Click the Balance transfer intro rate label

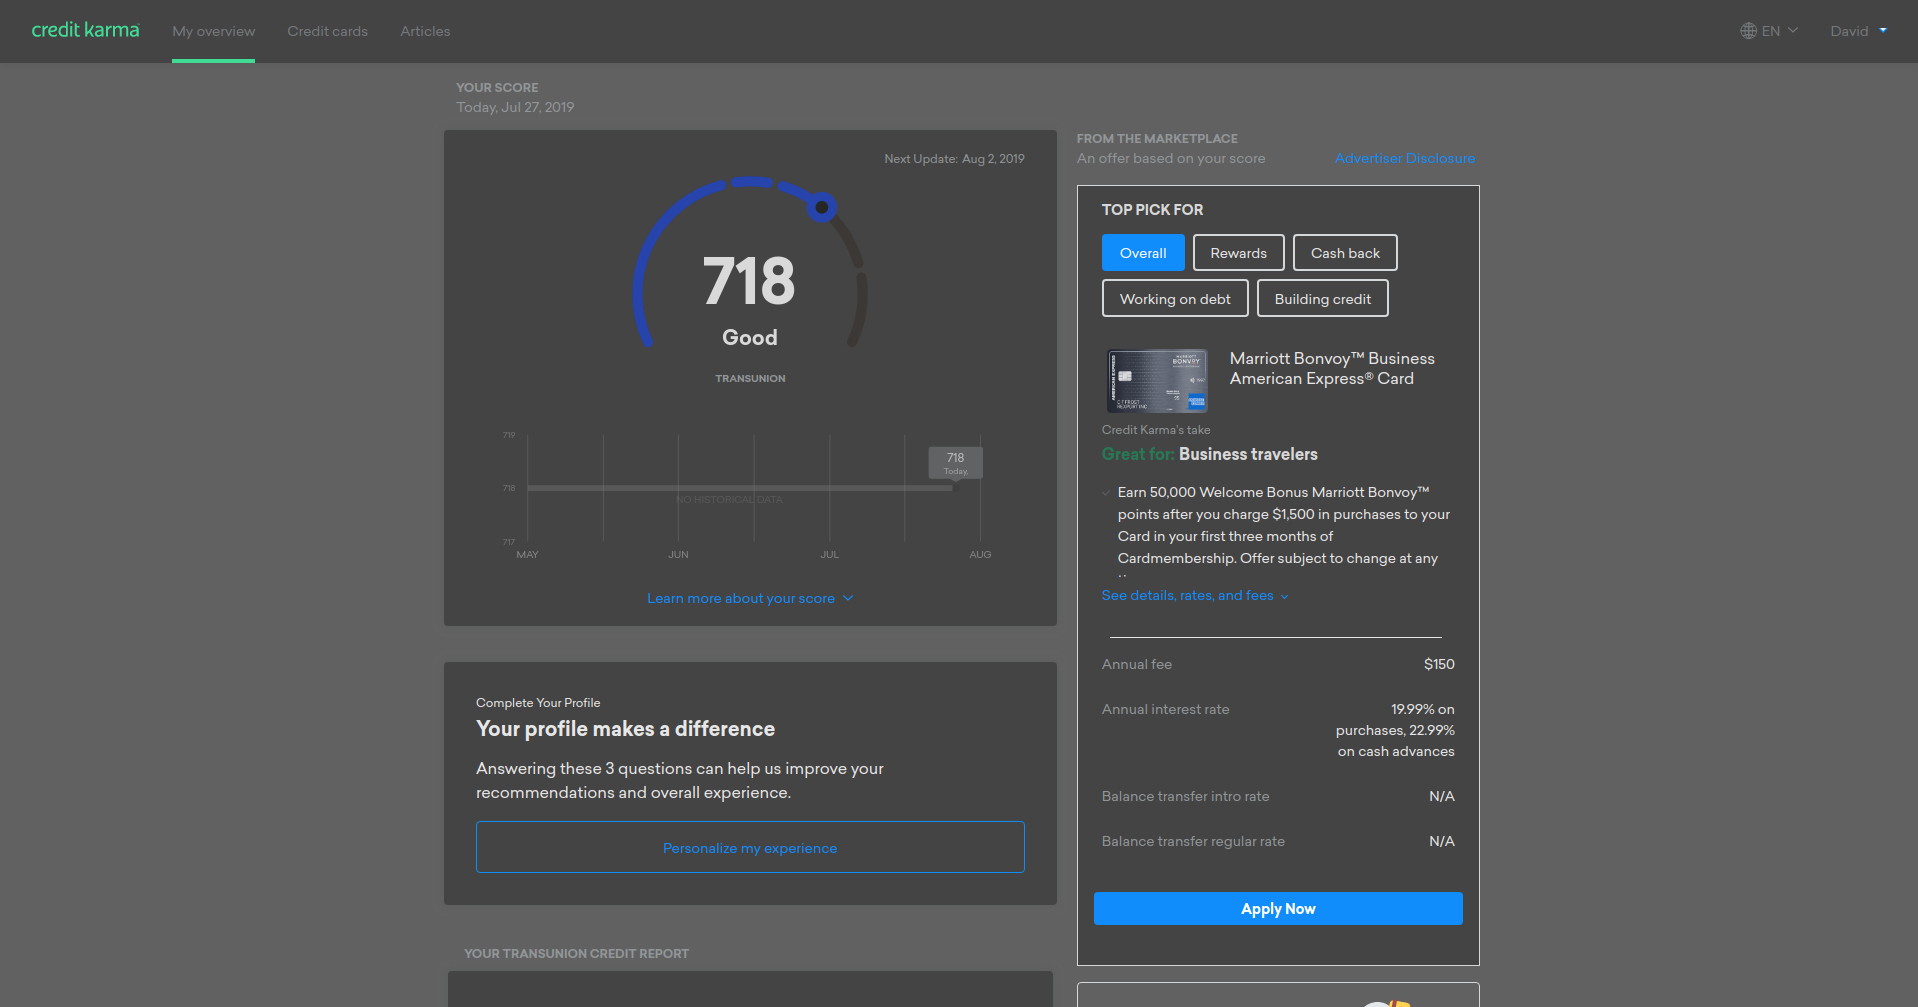click(x=1185, y=796)
